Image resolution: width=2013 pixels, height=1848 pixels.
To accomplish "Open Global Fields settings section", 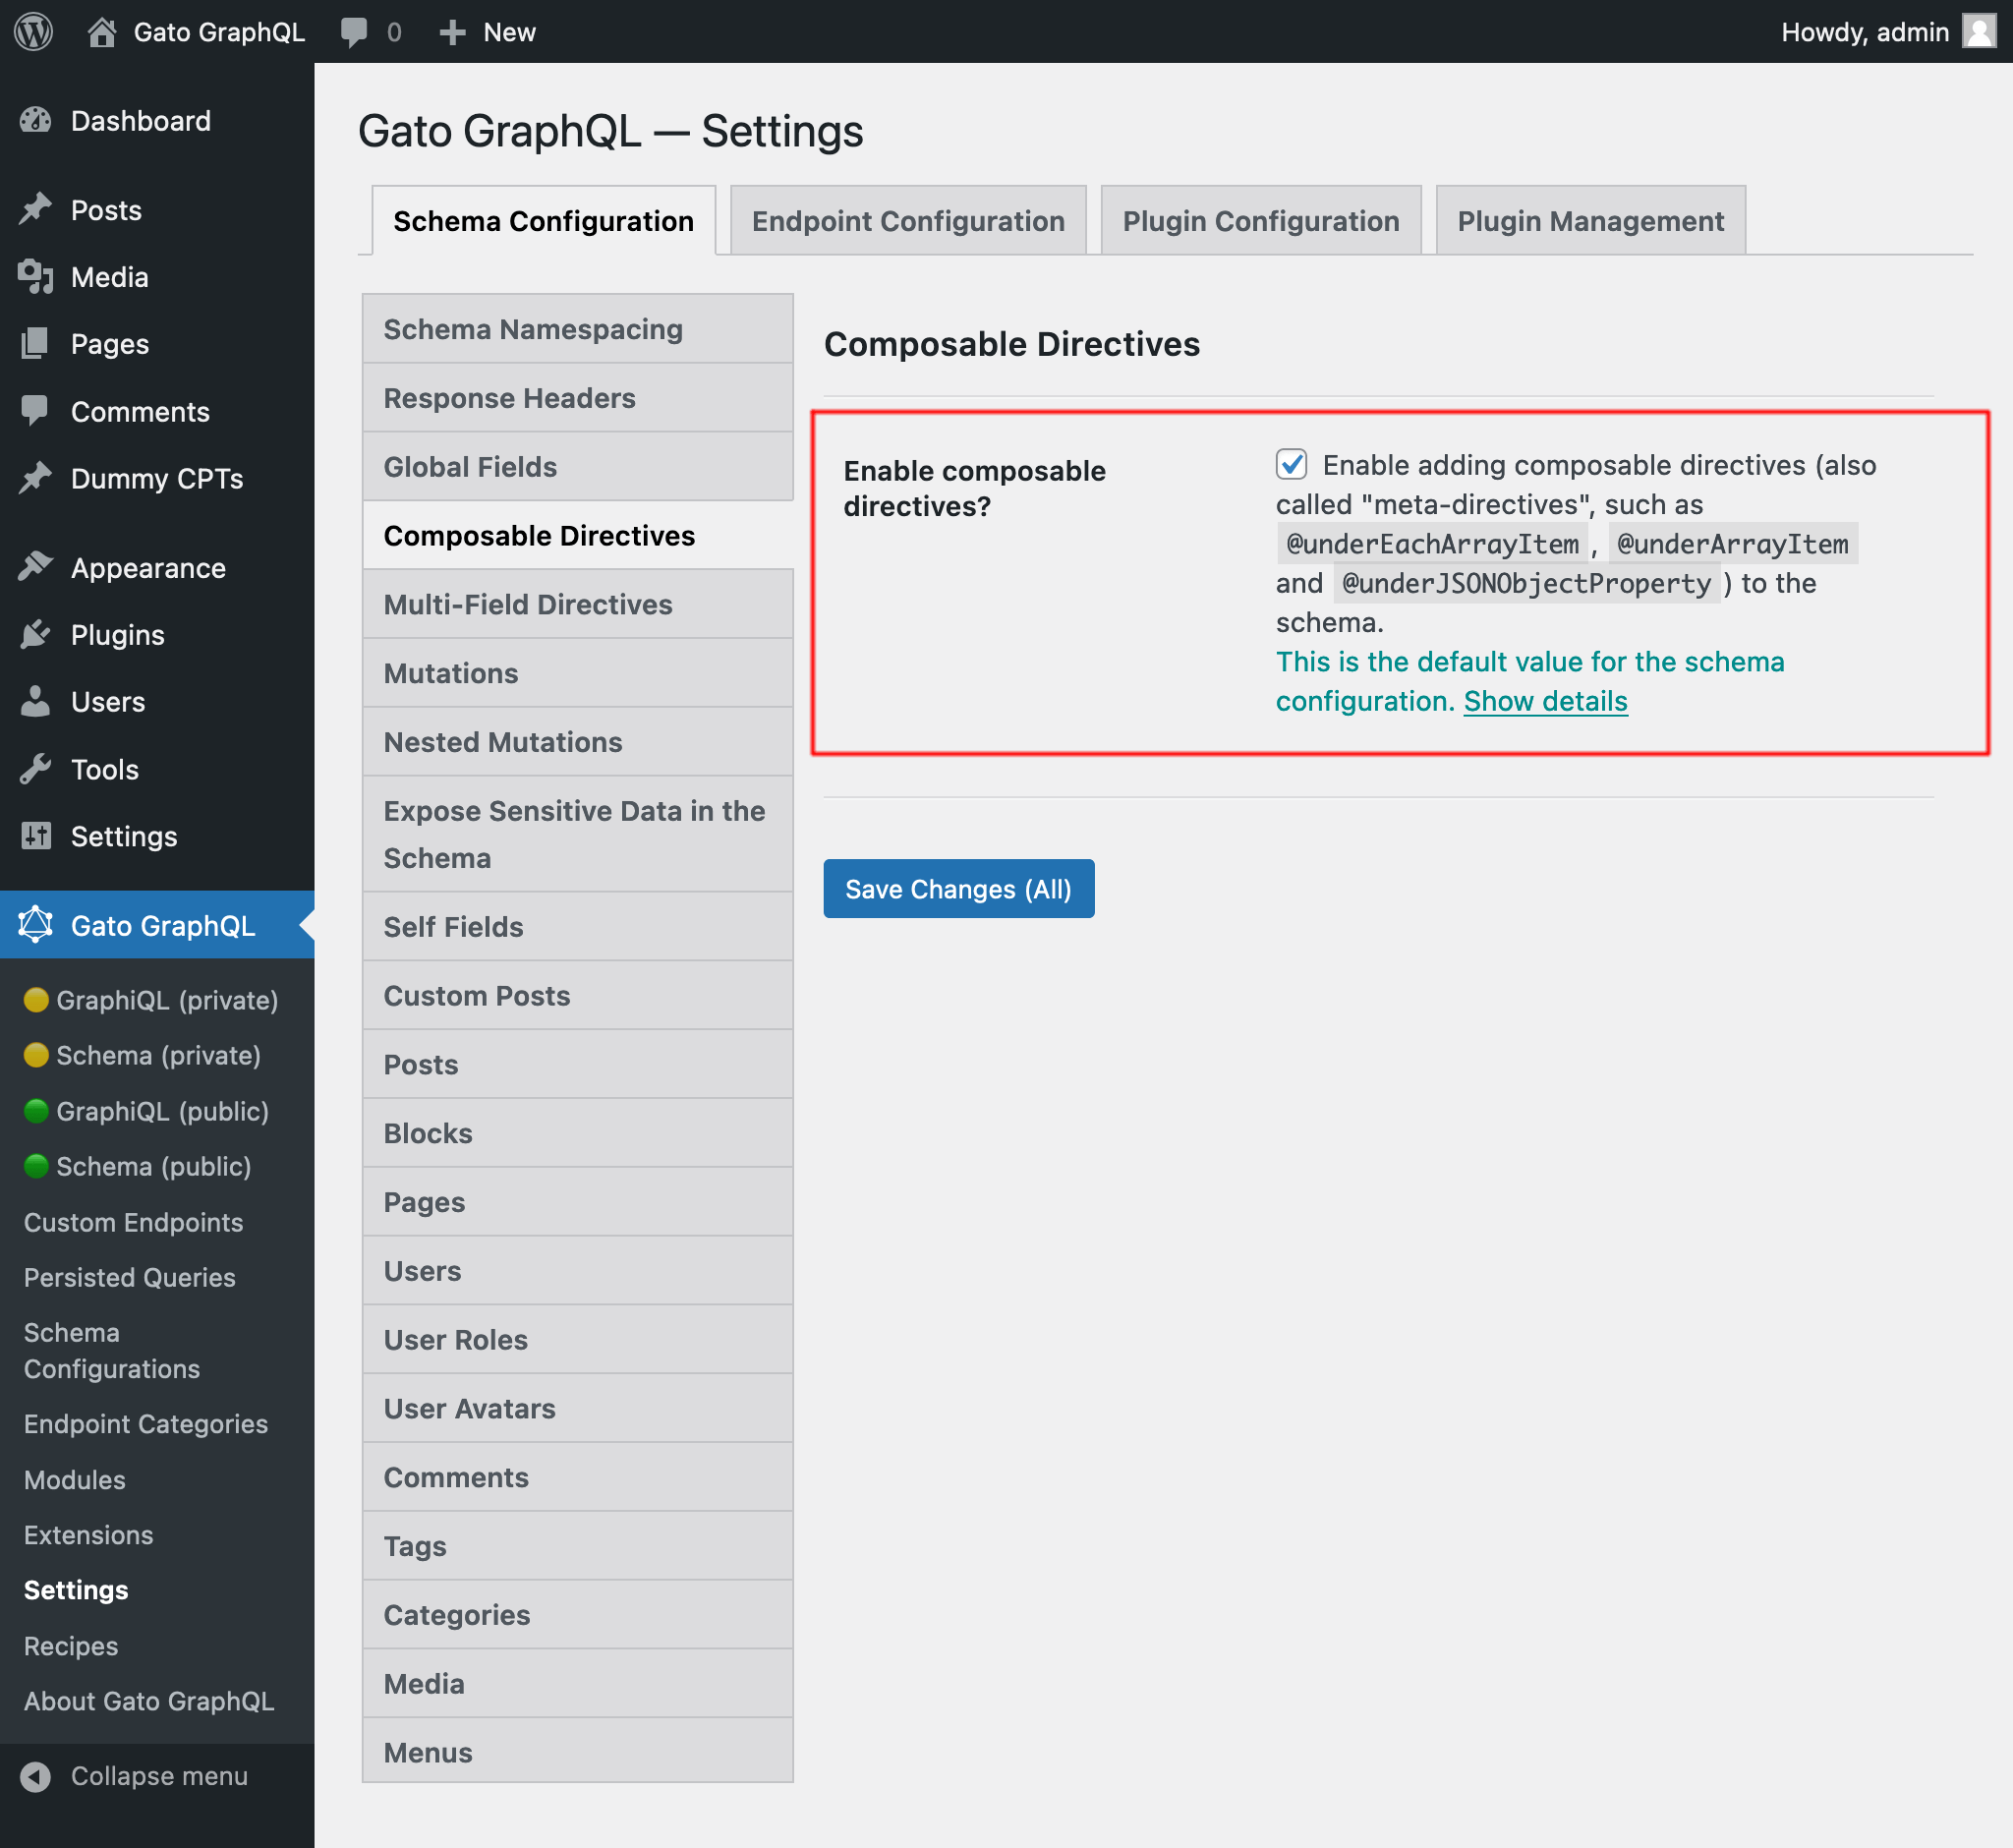I will [x=578, y=467].
